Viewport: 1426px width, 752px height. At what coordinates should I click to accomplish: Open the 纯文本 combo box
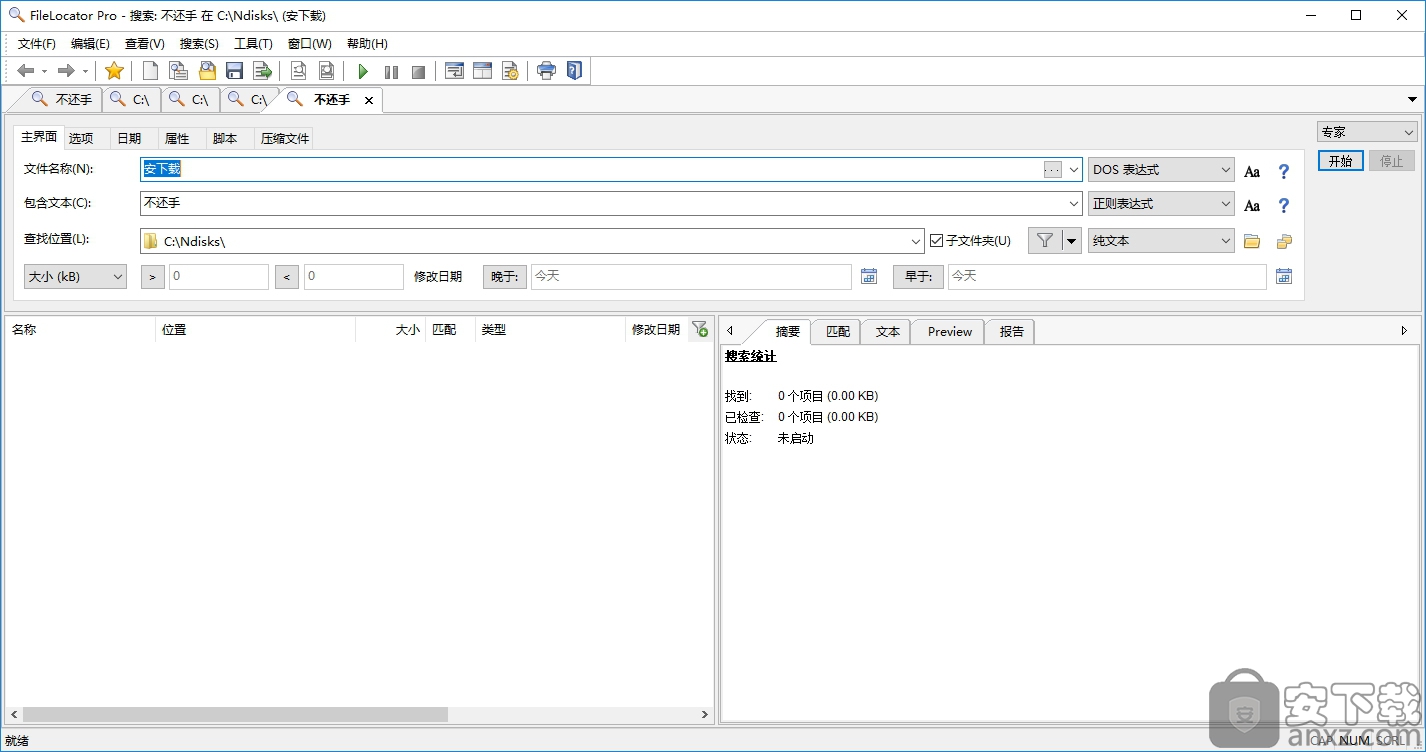(1161, 241)
